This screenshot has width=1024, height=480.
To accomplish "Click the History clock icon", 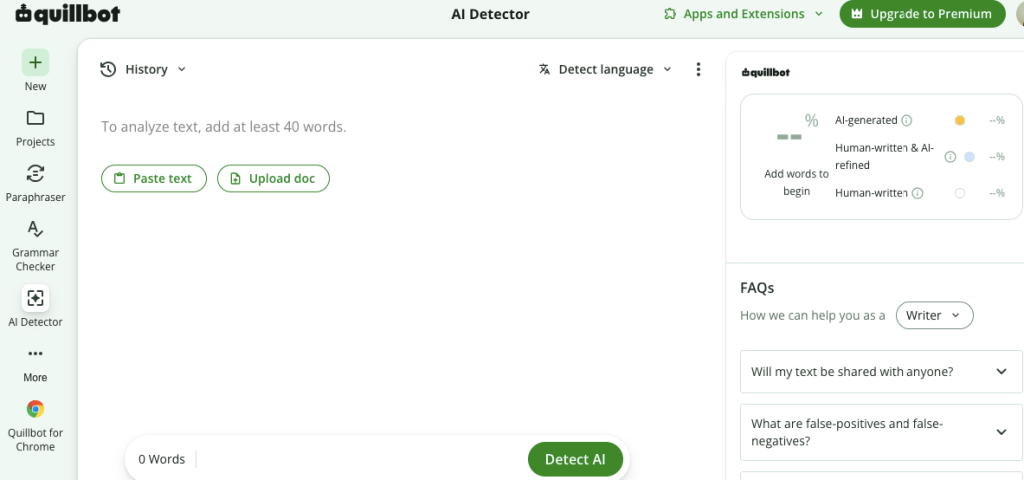I will pos(108,69).
